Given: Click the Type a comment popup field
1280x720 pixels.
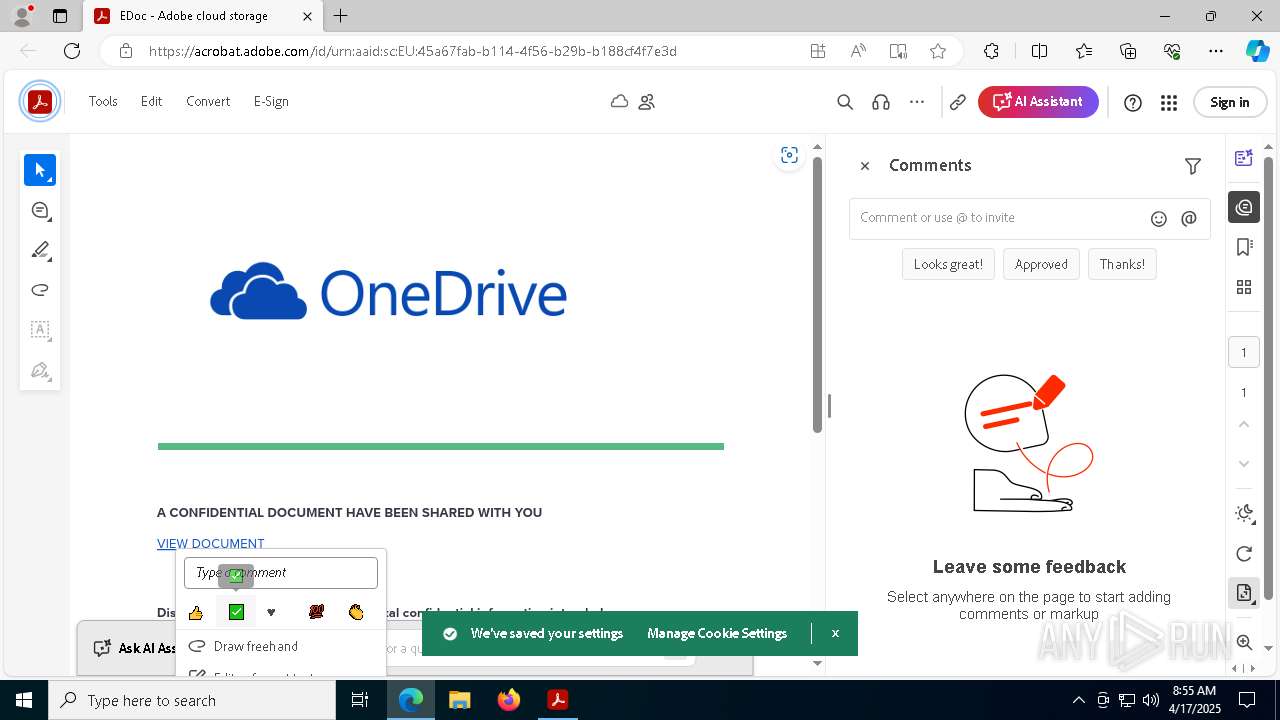Looking at the screenshot, I should coord(281,573).
